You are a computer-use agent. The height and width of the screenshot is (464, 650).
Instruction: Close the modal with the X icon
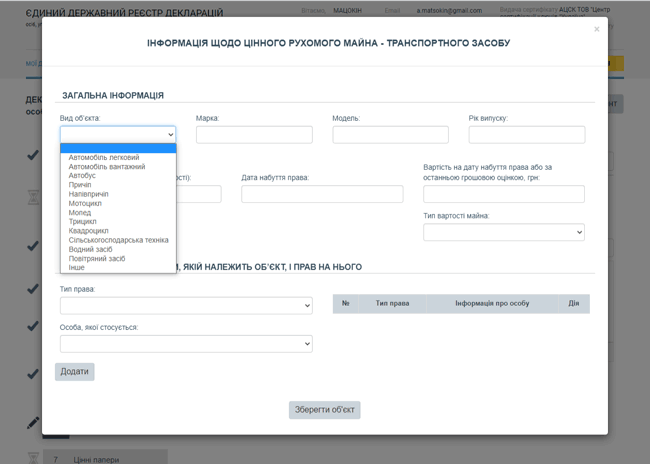pyautogui.click(x=597, y=30)
